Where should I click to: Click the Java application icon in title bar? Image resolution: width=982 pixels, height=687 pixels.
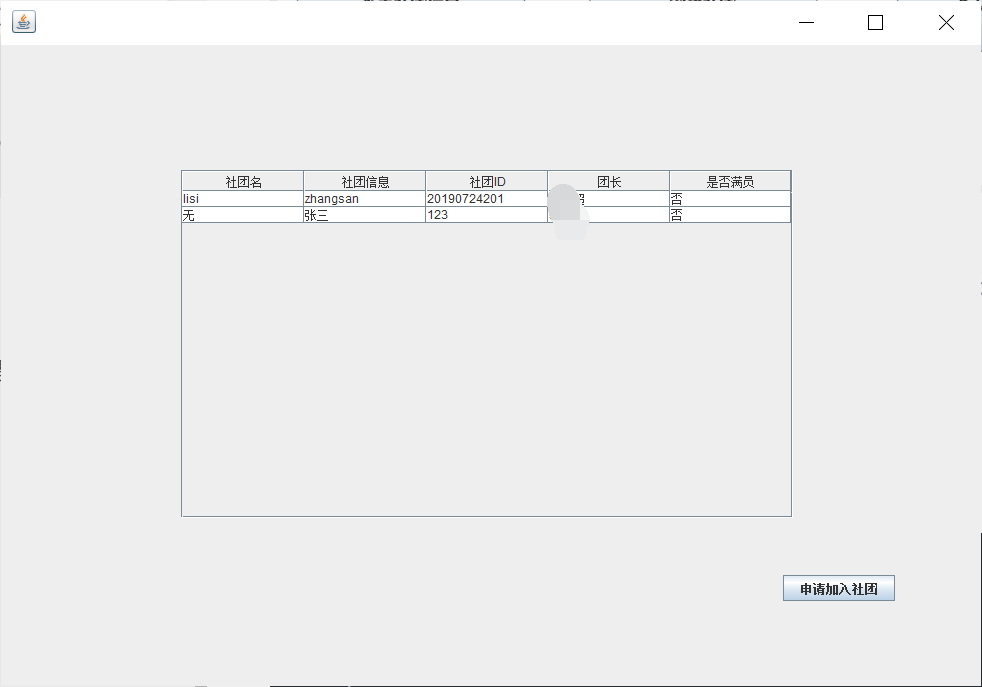click(x=24, y=22)
